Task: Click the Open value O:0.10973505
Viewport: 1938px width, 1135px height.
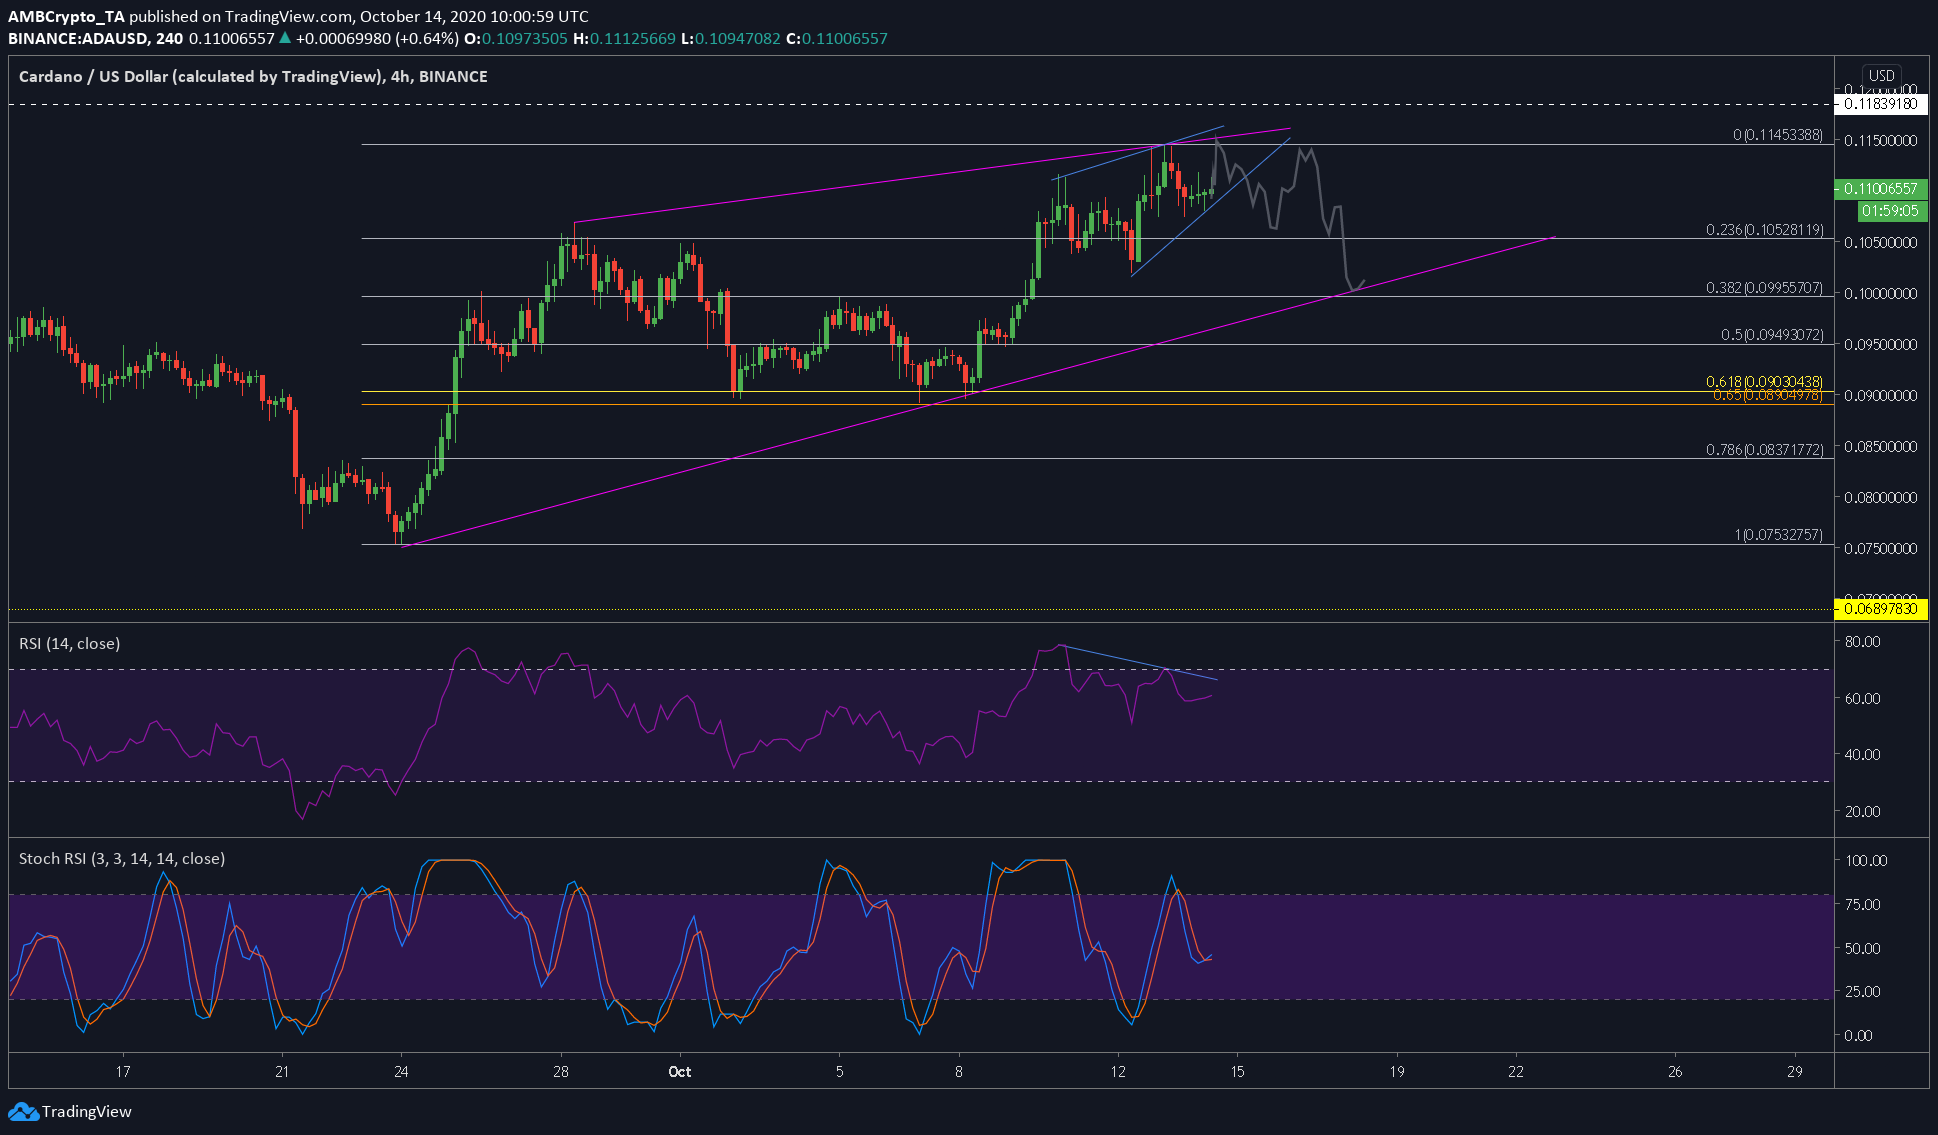Action: coord(516,38)
